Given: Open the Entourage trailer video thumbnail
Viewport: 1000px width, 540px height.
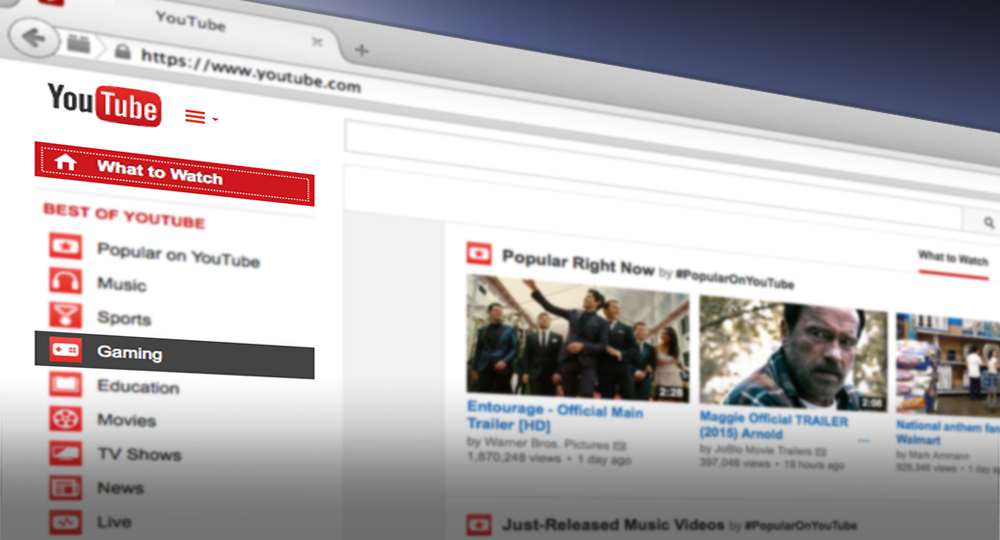Looking at the screenshot, I should click(577, 338).
